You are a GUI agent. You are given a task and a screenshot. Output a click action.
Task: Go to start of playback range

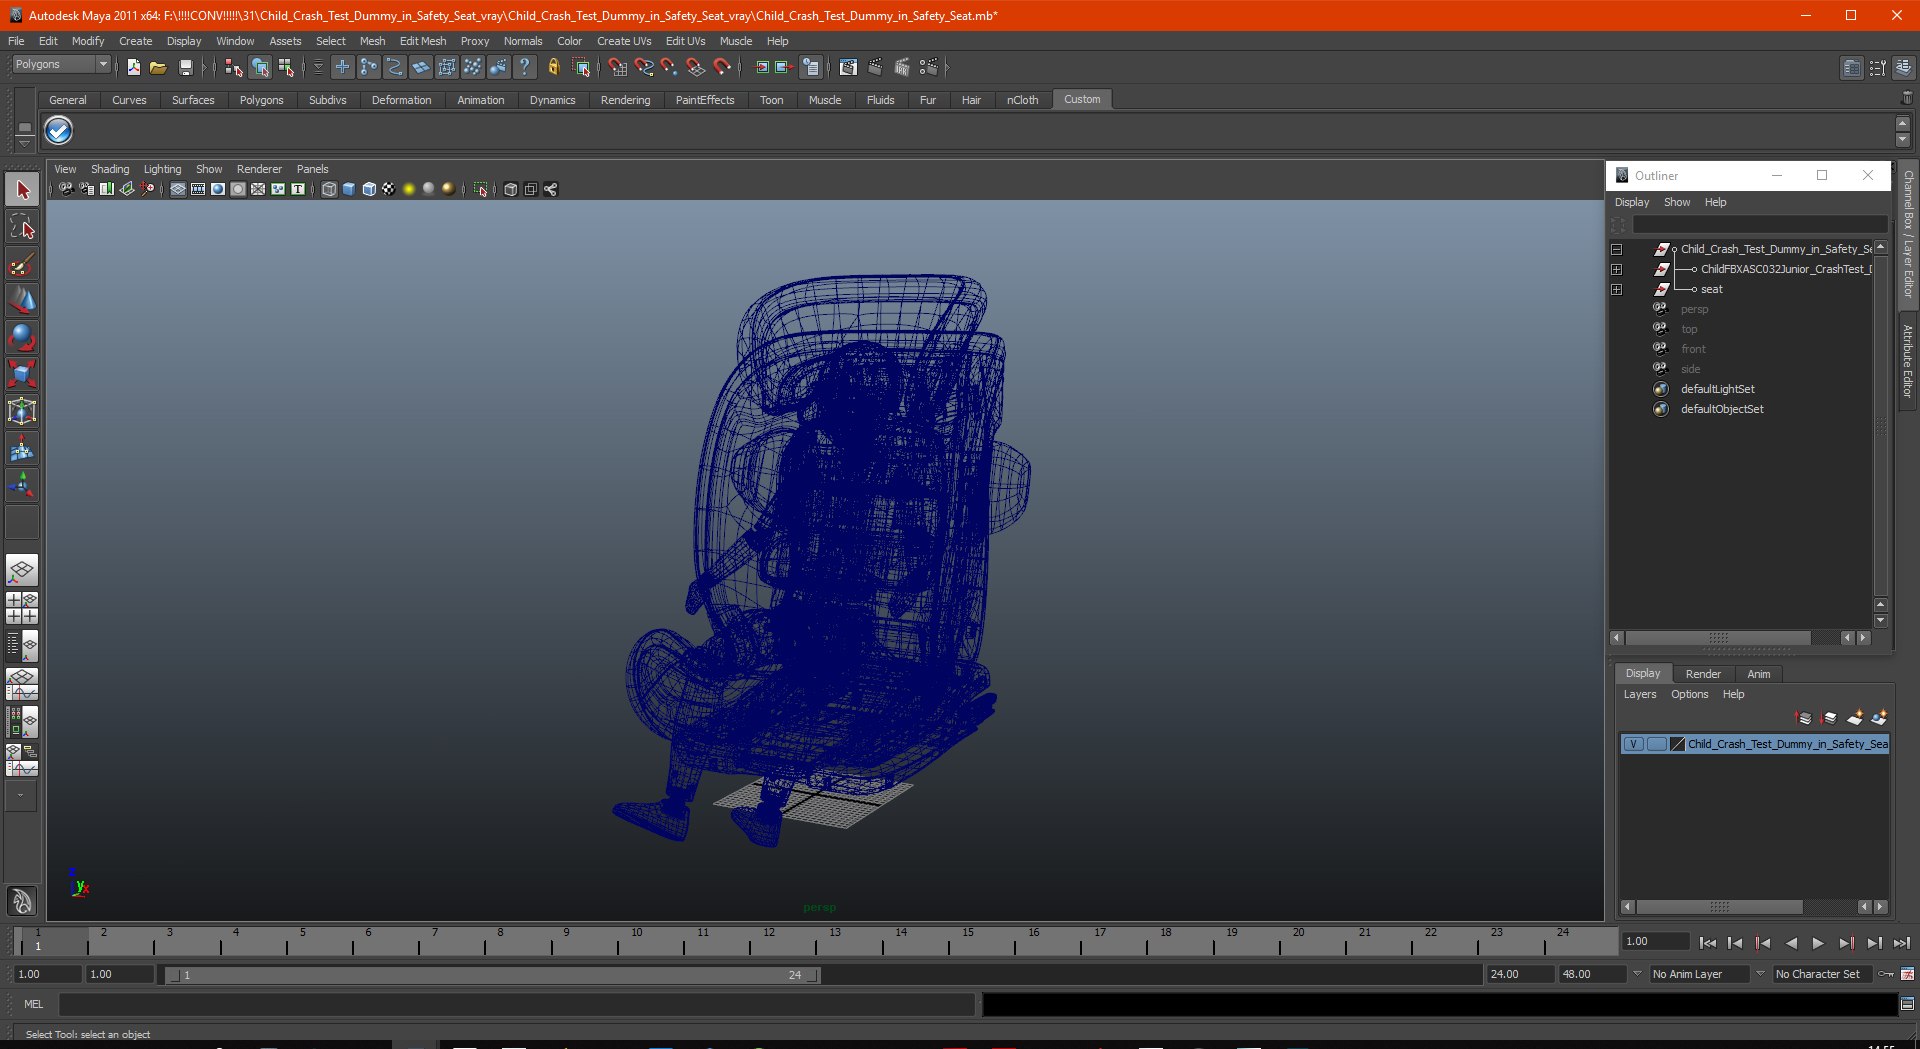click(x=1708, y=943)
